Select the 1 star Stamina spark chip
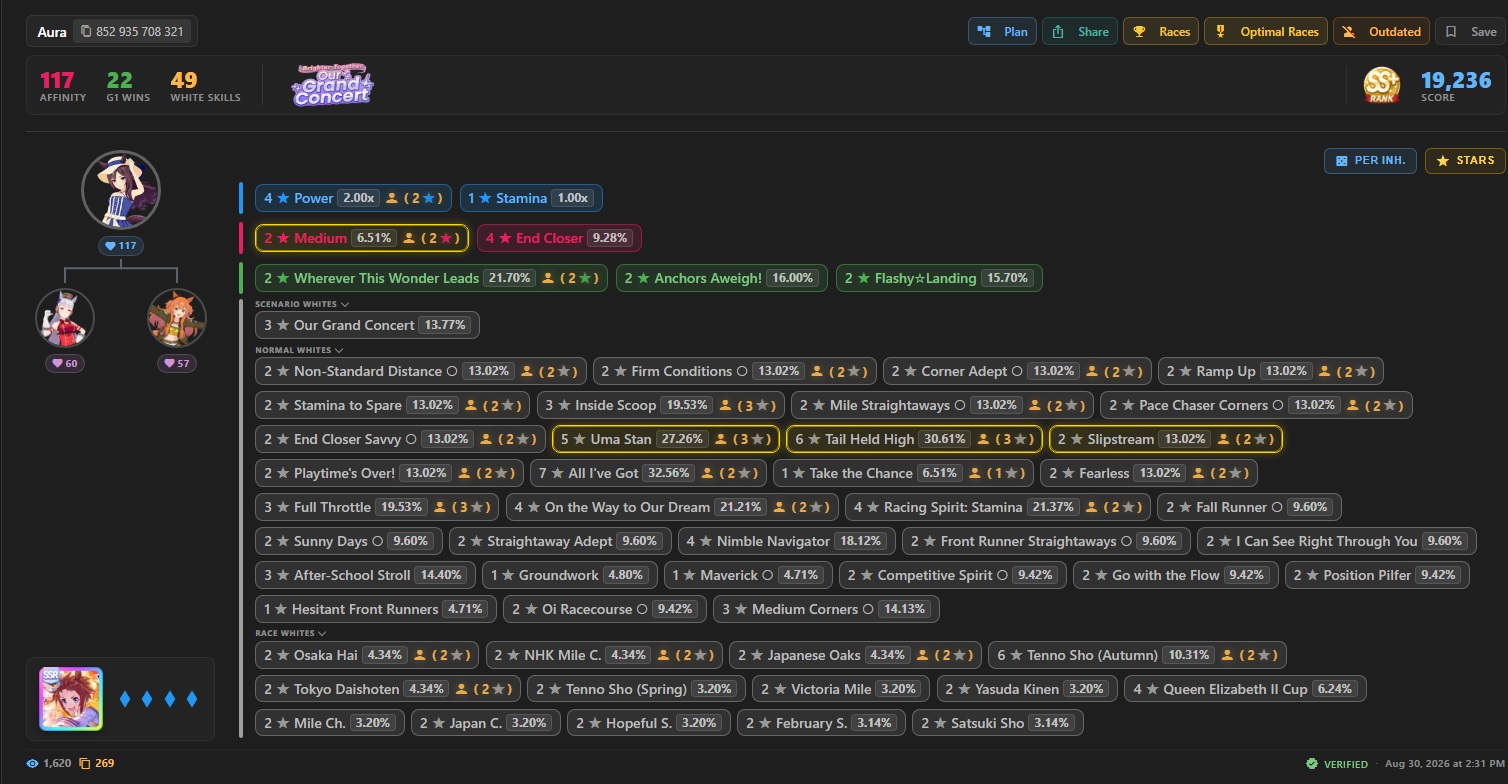 (x=531, y=198)
